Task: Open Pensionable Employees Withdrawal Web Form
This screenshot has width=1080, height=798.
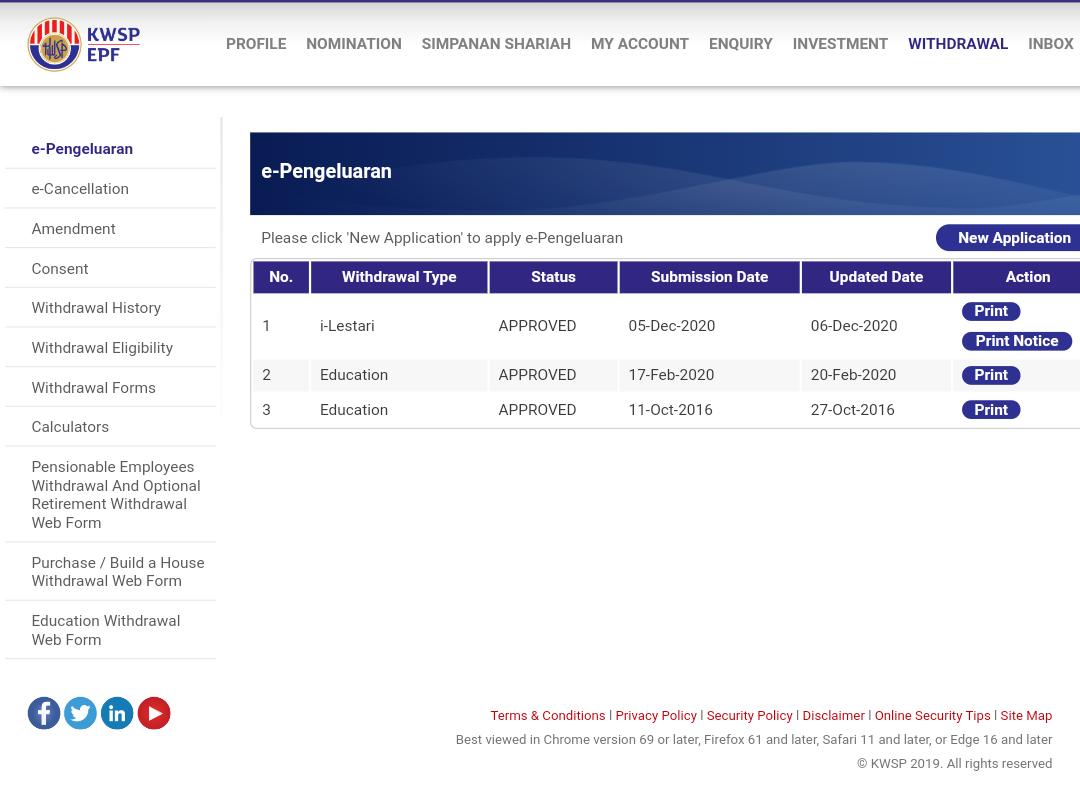Action: pos(116,494)
